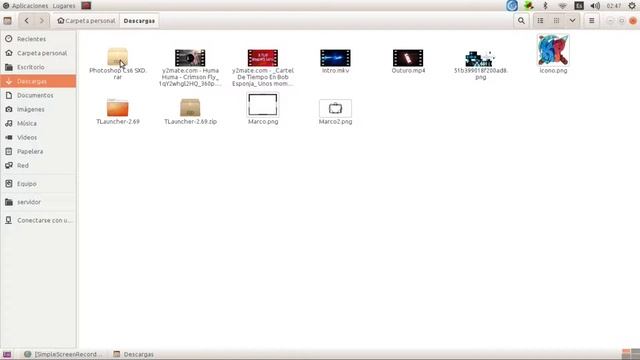The height and width of the screenshot is (360, 640).
Task: Go forward with the forward arrow button
Action: click(x=42, y=20)
